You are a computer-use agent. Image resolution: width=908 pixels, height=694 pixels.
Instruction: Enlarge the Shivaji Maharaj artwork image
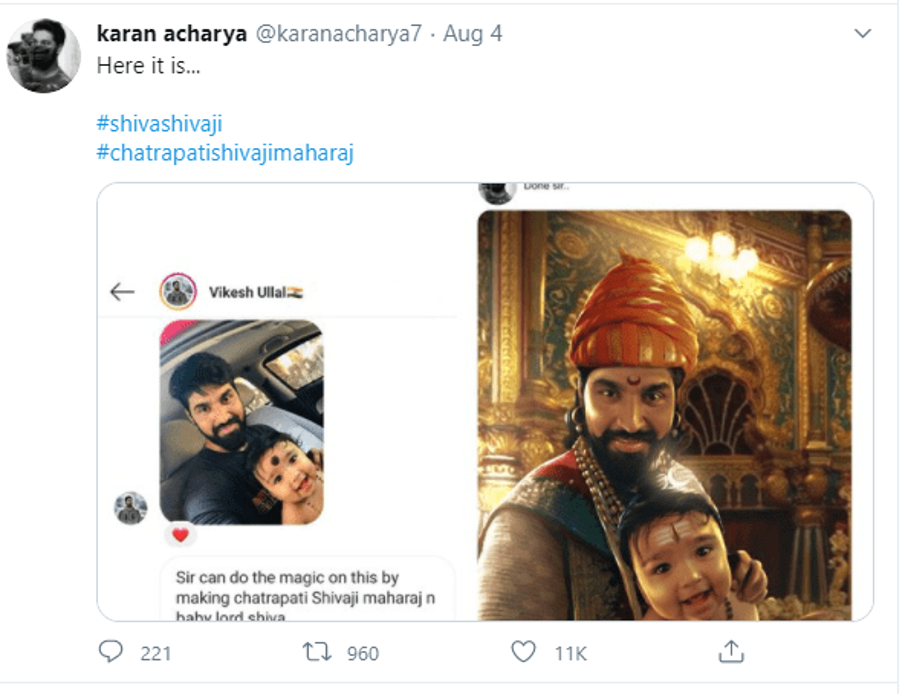pos(664,415)
